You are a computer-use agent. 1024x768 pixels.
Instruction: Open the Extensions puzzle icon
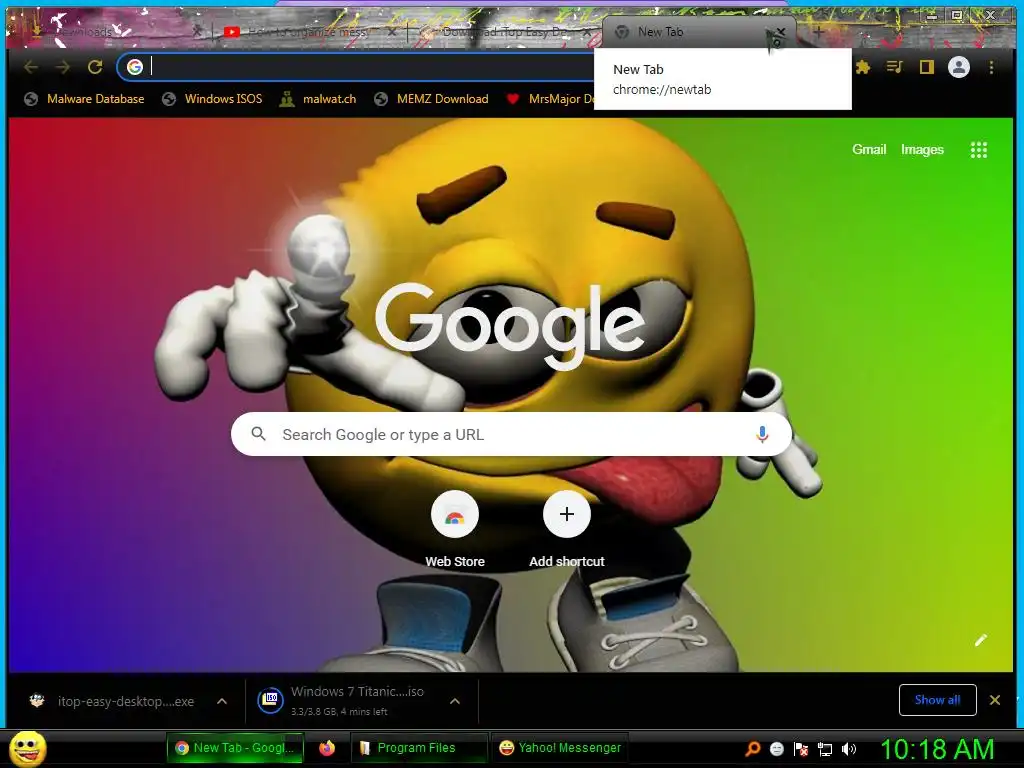click(x=863, y=67)
